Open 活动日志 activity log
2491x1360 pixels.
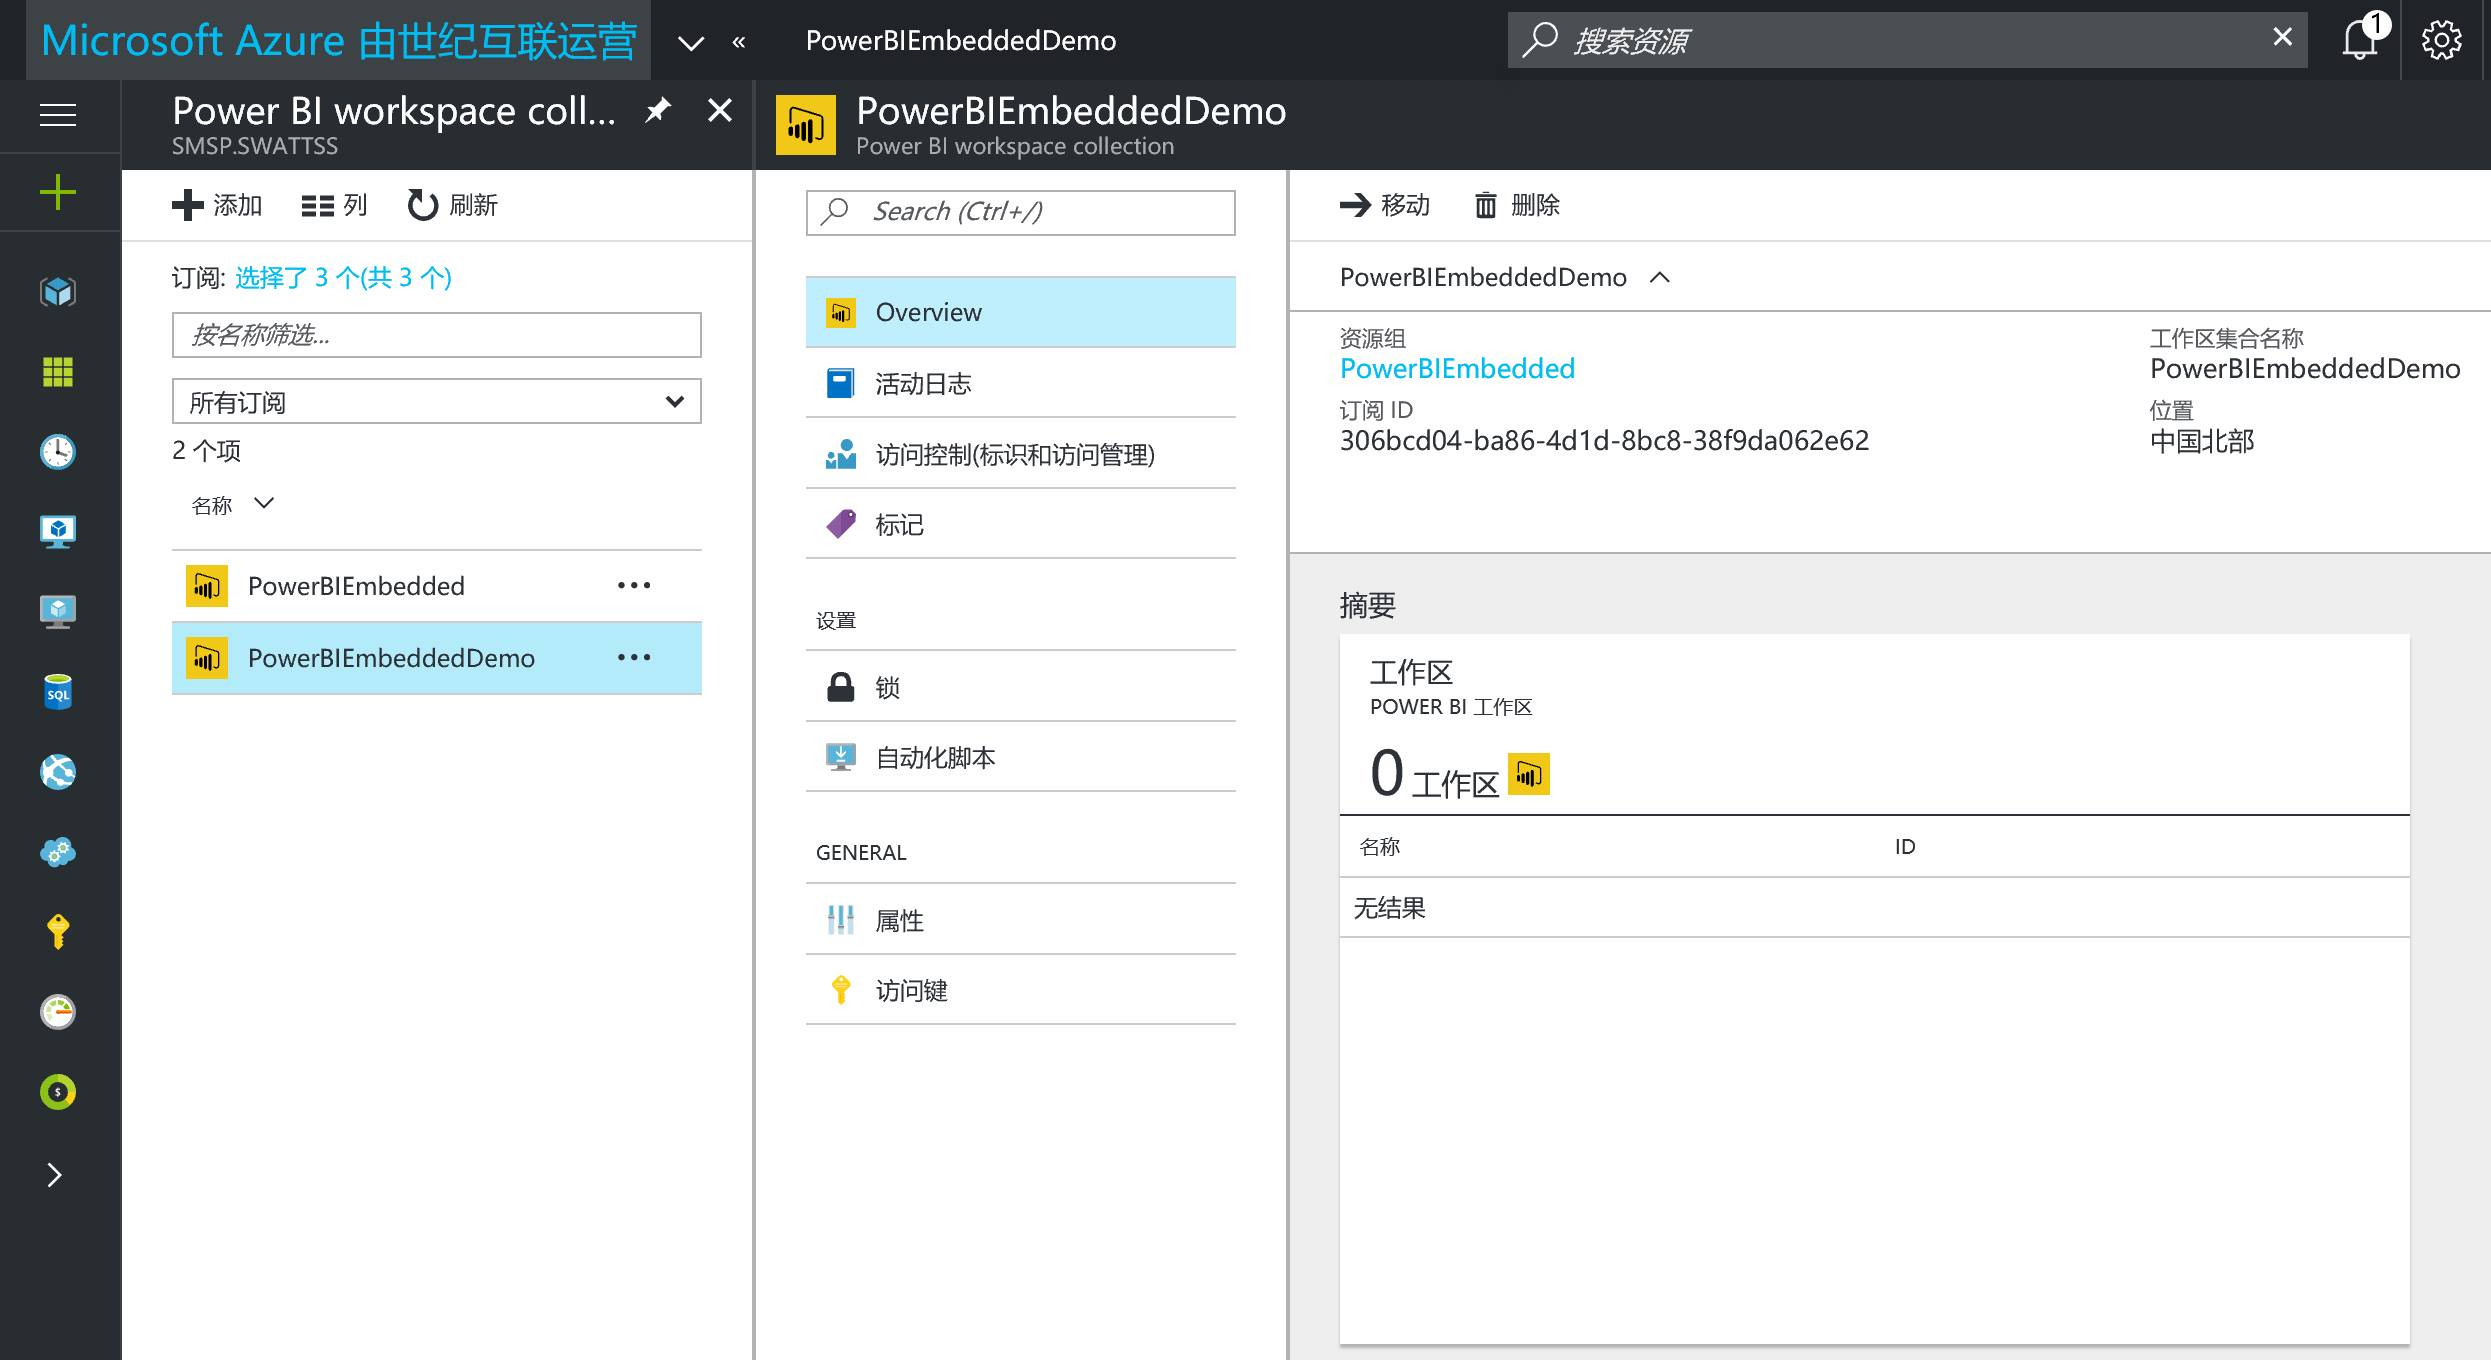[x=1020, y=383]
